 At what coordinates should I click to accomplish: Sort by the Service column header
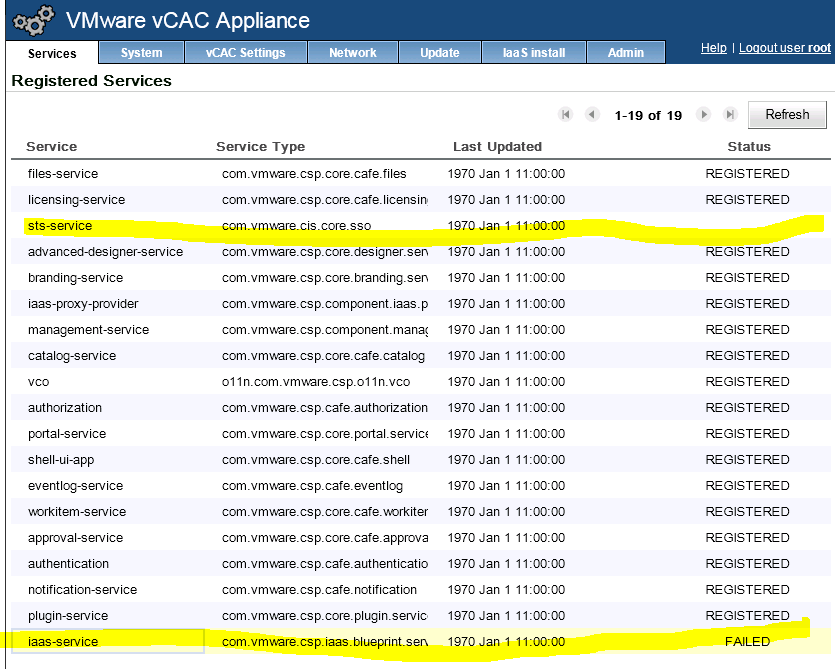point(52,146)
